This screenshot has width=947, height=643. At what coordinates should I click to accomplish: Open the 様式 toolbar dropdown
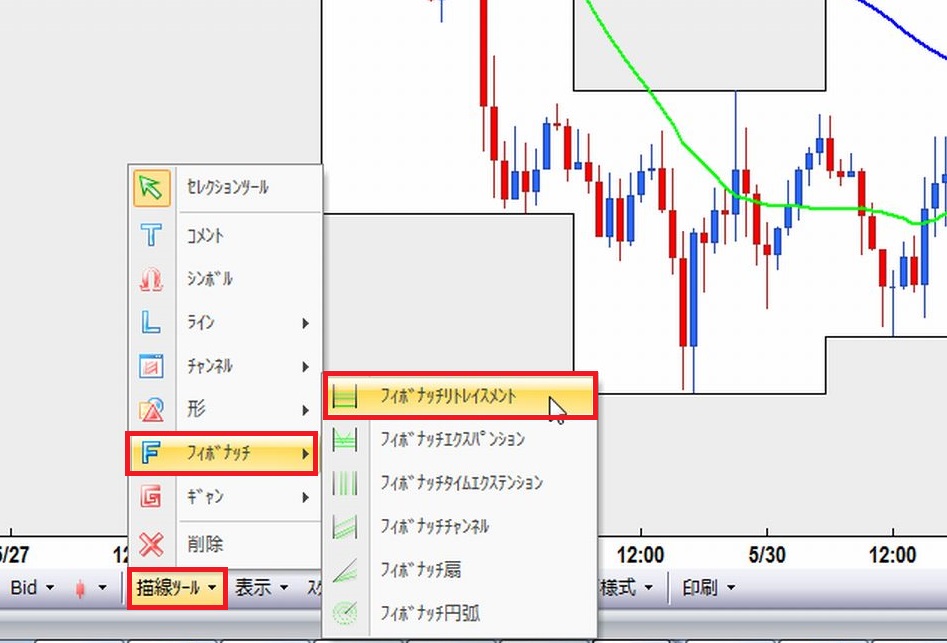click(626, 587)
